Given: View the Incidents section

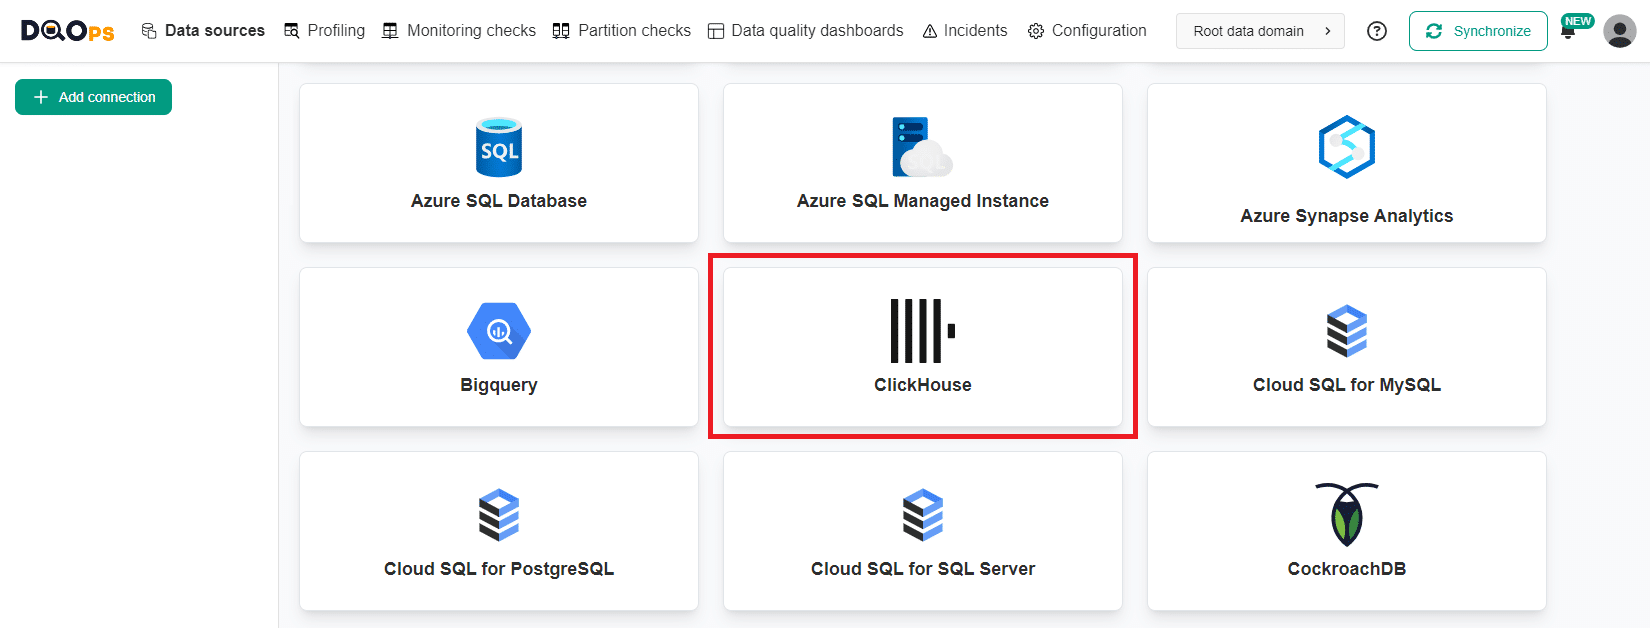Looking at the screenshot, I should coord(964,31).
